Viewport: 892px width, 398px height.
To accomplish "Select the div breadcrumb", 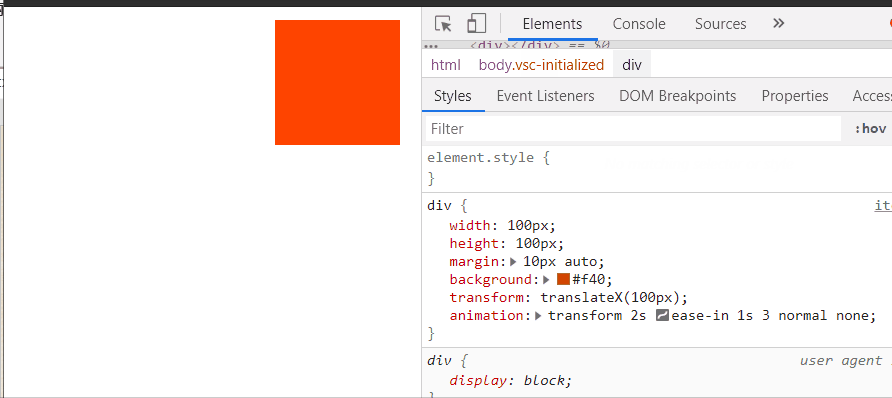I will [632, 65].
